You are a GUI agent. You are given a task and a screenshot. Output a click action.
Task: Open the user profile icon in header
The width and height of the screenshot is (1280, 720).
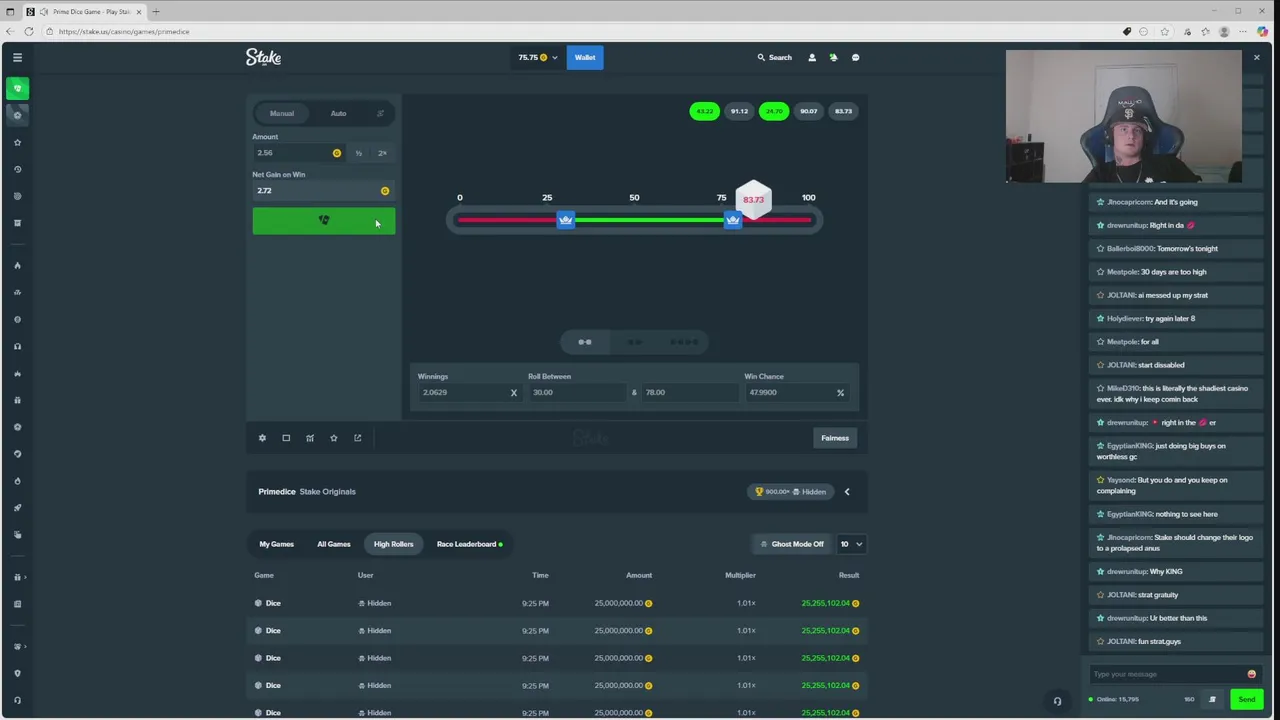tap(812, 57)
